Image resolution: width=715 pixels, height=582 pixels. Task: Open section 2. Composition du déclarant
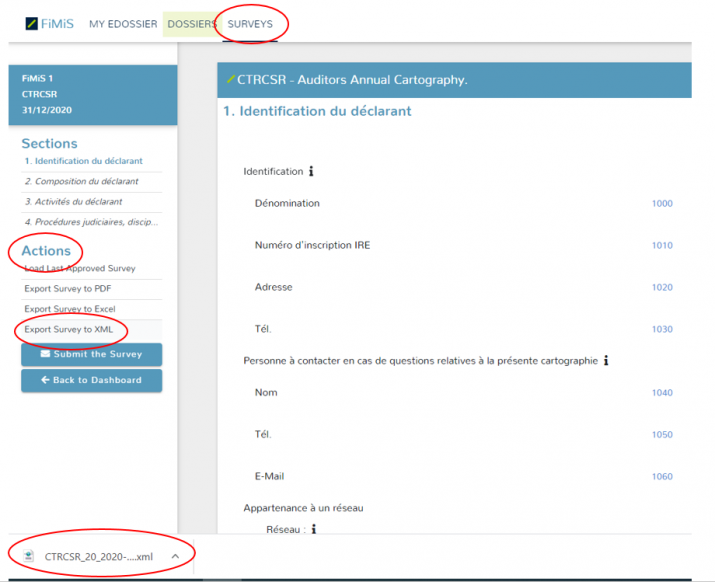coord(81,181)
